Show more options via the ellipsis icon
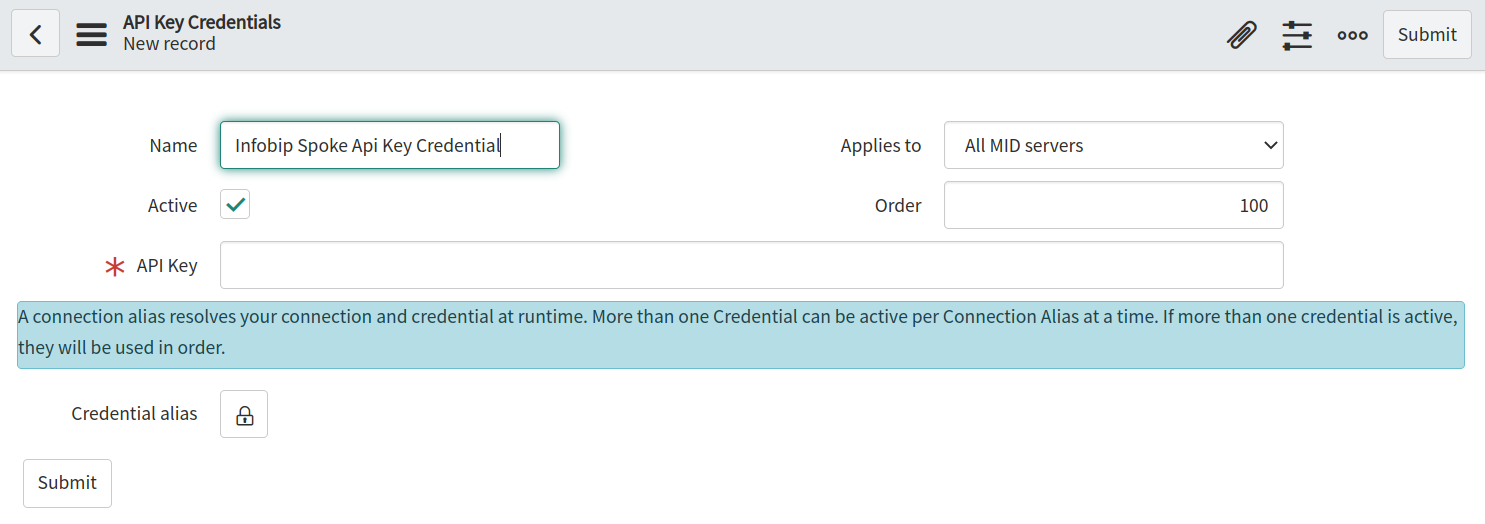The height and width of the screenshot is (524, 1485). pos(1352,35)
